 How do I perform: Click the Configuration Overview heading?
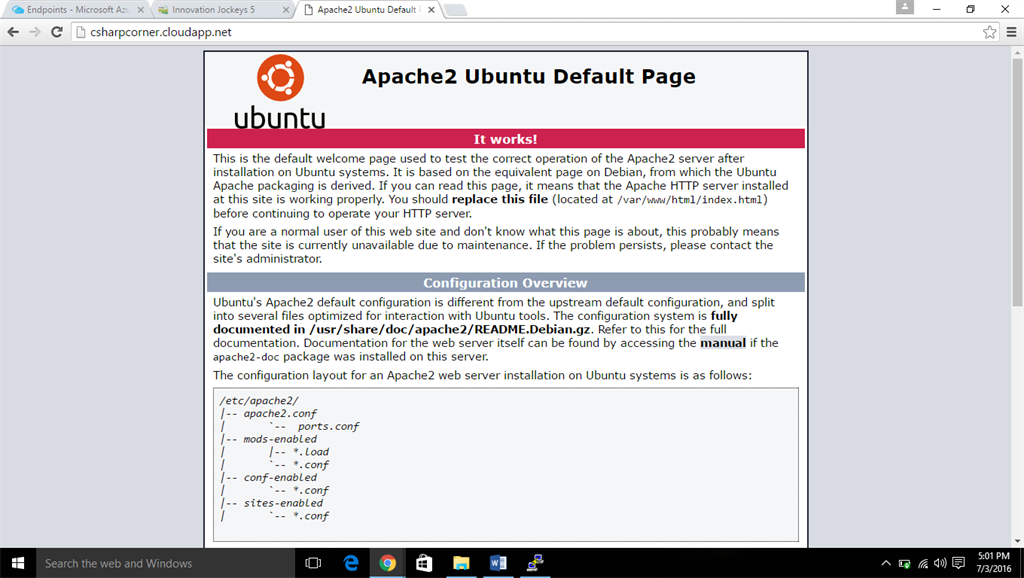tap(505, 283)
